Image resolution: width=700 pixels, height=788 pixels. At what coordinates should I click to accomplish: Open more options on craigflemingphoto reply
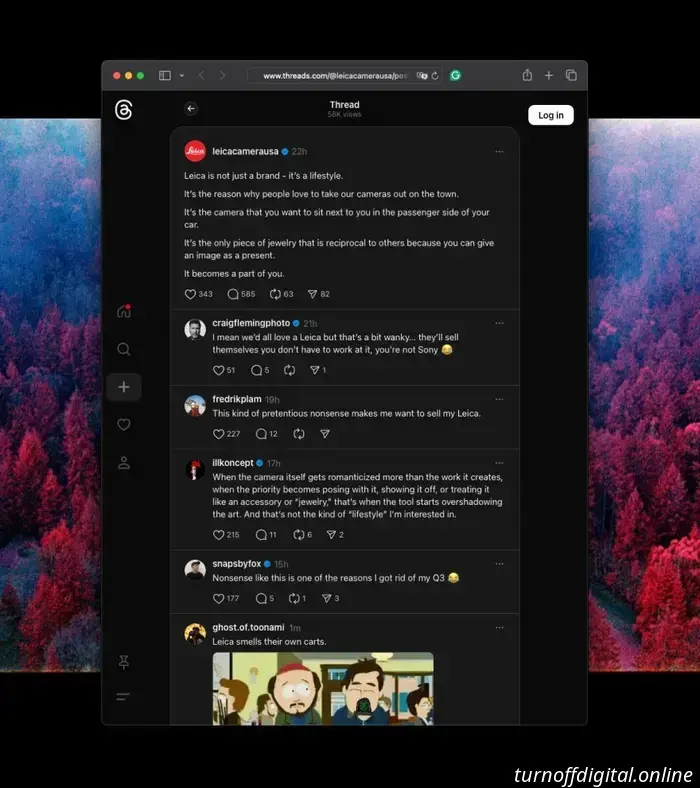pyautogui.click(x=499, y=323)
